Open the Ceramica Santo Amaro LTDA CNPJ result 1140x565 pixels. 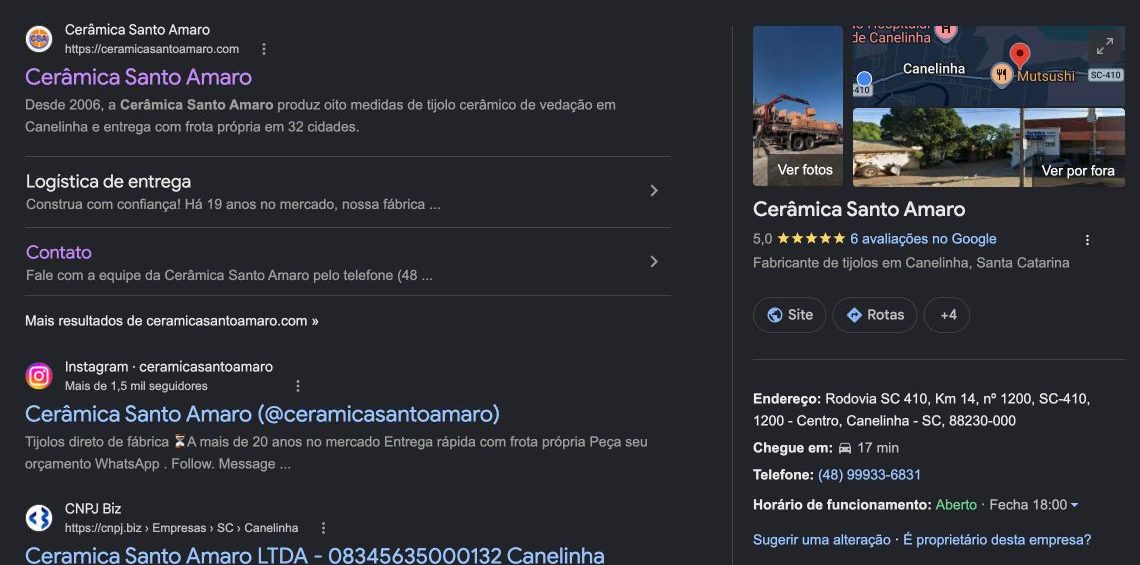pyautogui.click(x=315, y=556)
